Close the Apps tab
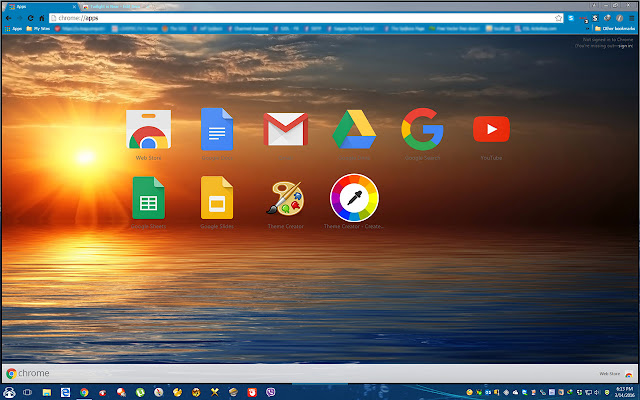 coord(74,7)
